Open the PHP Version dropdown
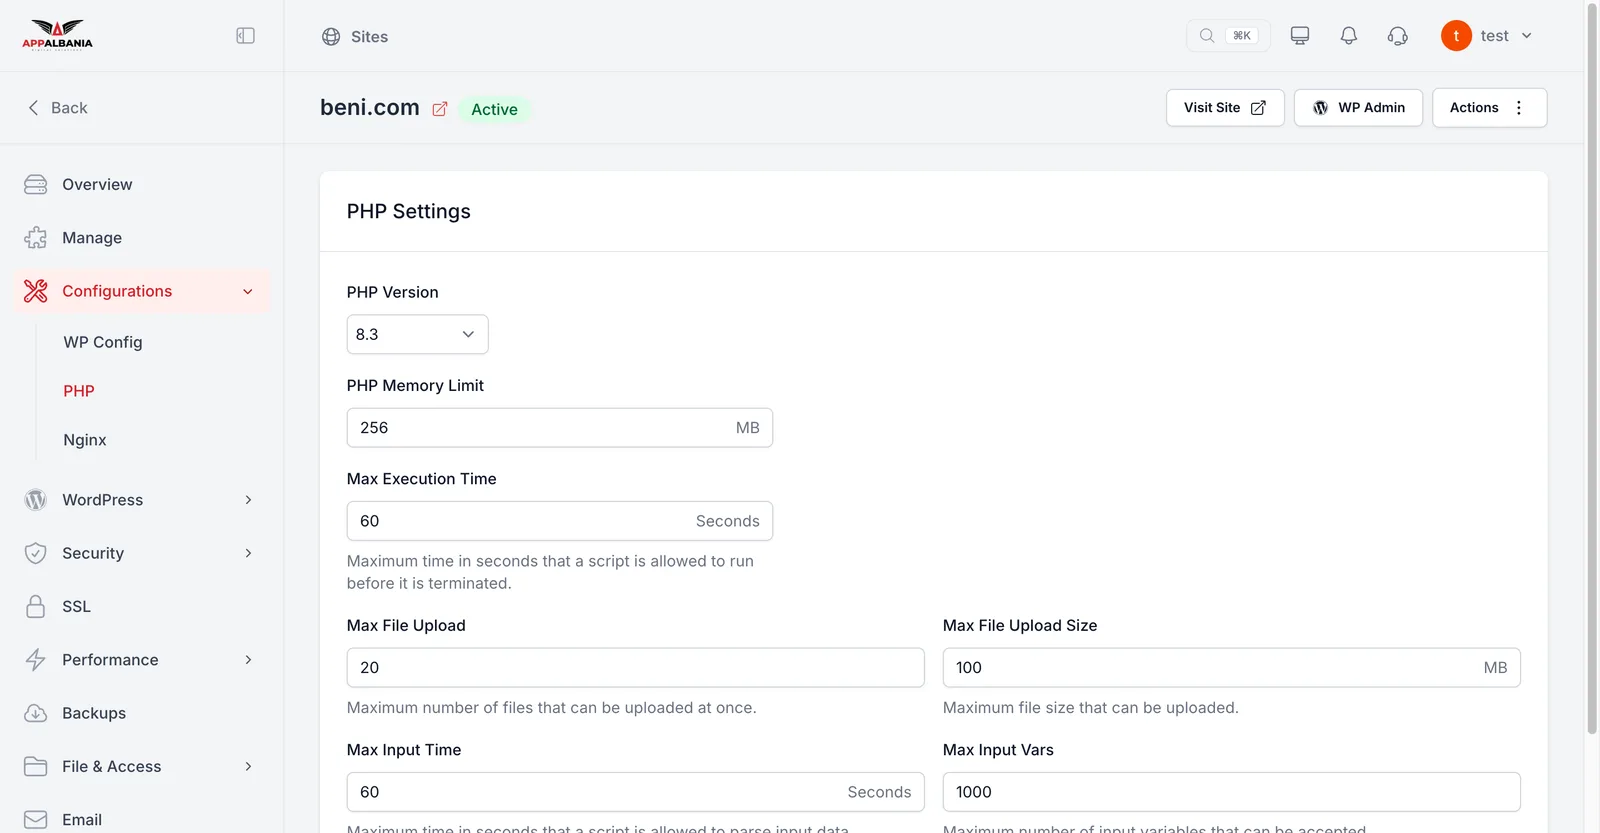This screenshot has width=1600, height=833. point(417,334)
